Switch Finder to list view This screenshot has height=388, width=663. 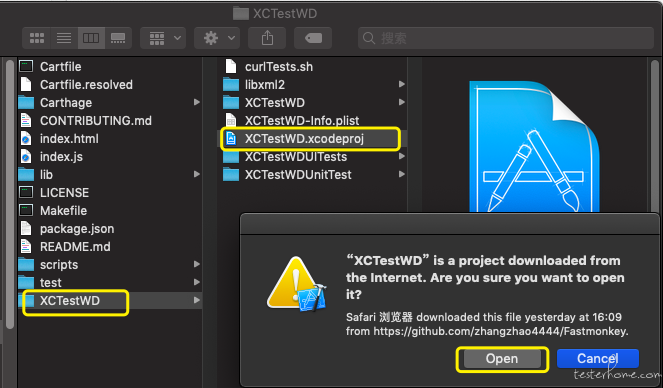64,38
